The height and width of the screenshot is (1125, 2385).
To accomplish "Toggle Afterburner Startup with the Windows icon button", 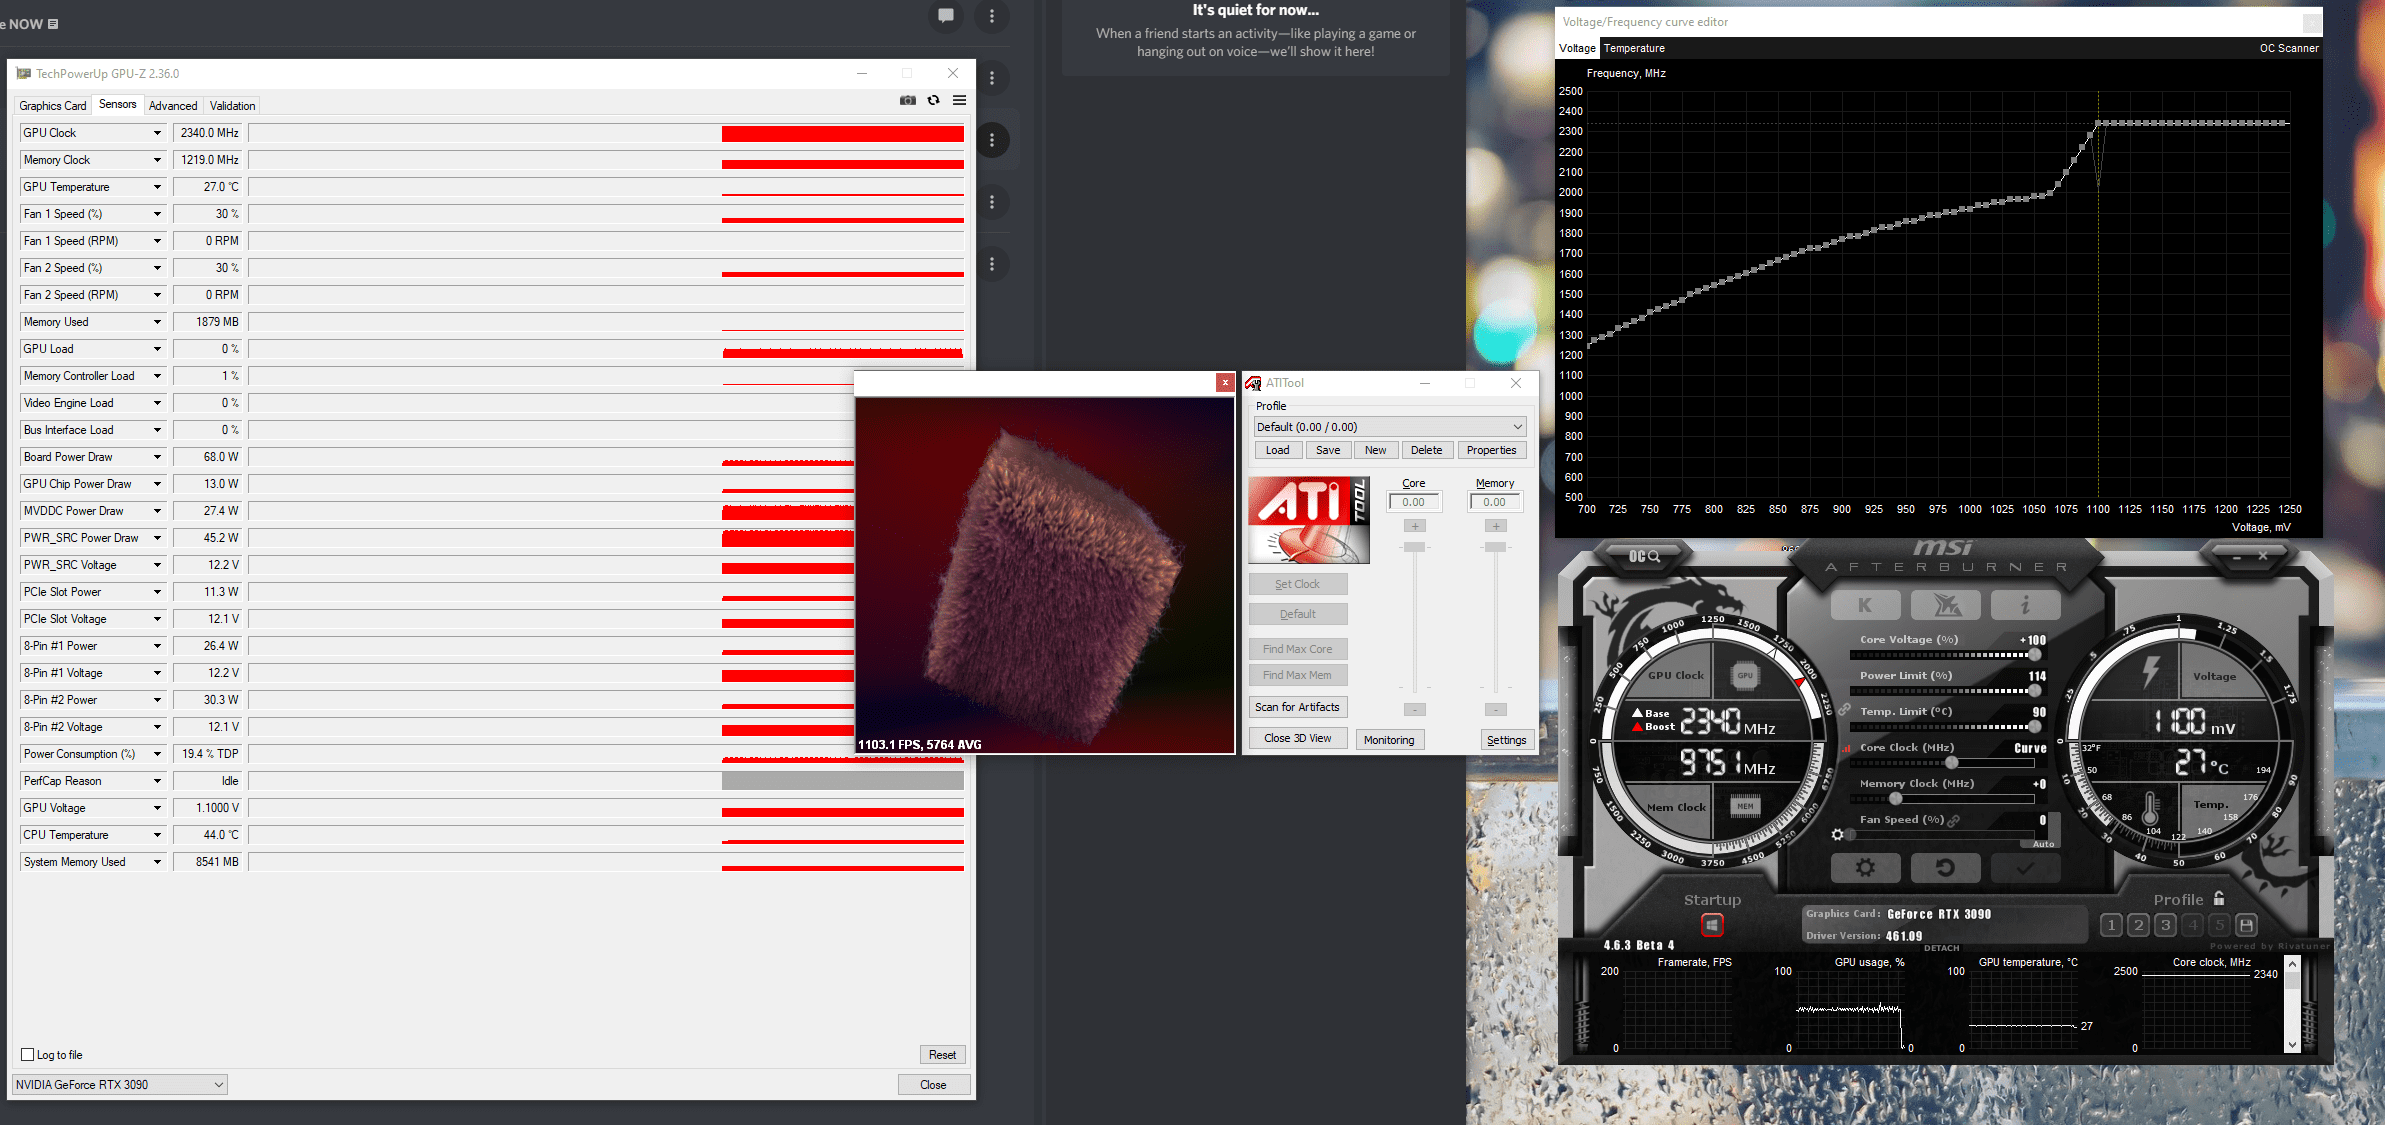I will pos(1712,925).
